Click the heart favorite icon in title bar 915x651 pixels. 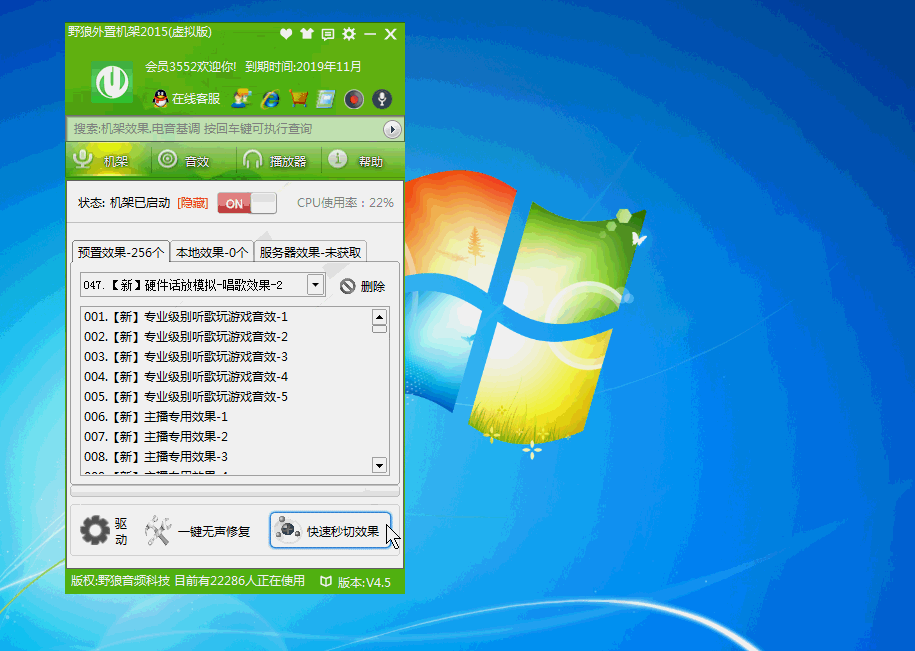pyautogui.click(x=286, y=34)
